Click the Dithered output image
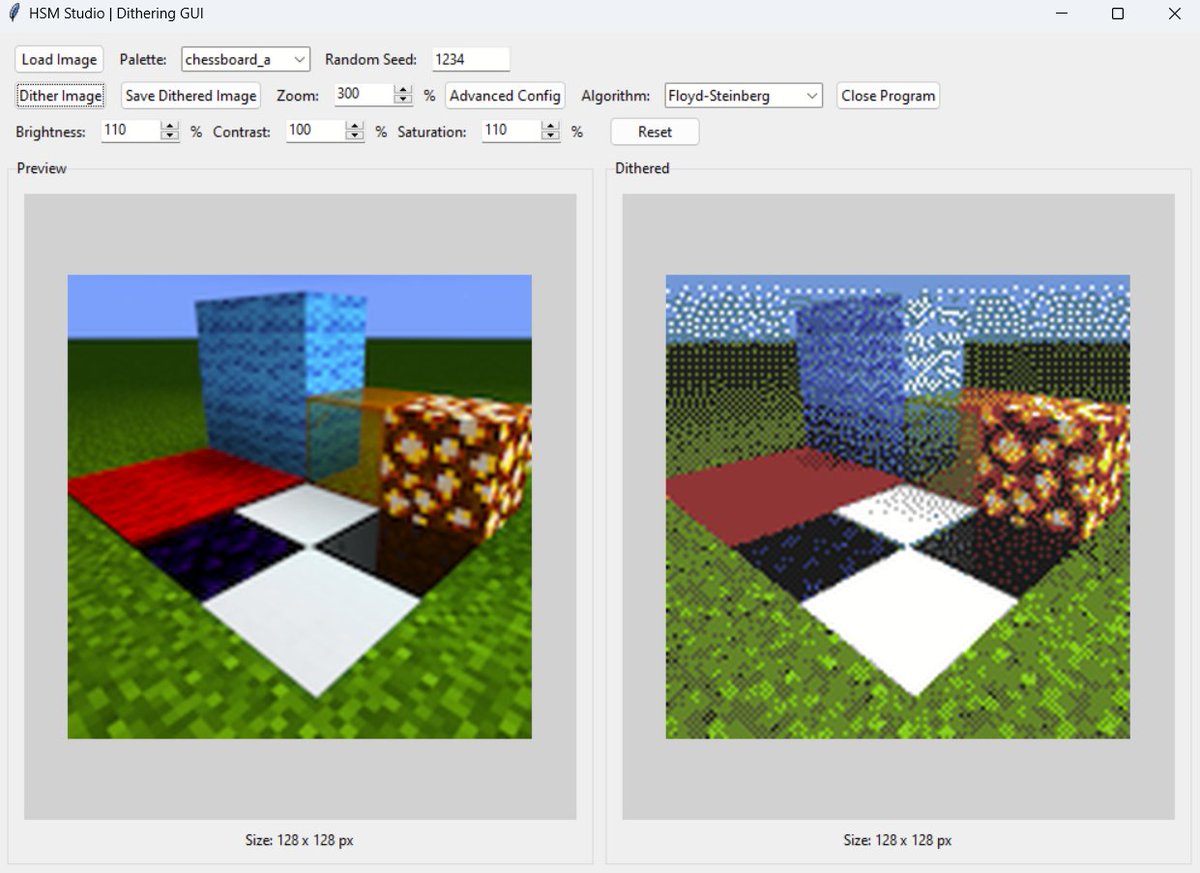This screenshot has height=873, width=1200. point(898,507)
